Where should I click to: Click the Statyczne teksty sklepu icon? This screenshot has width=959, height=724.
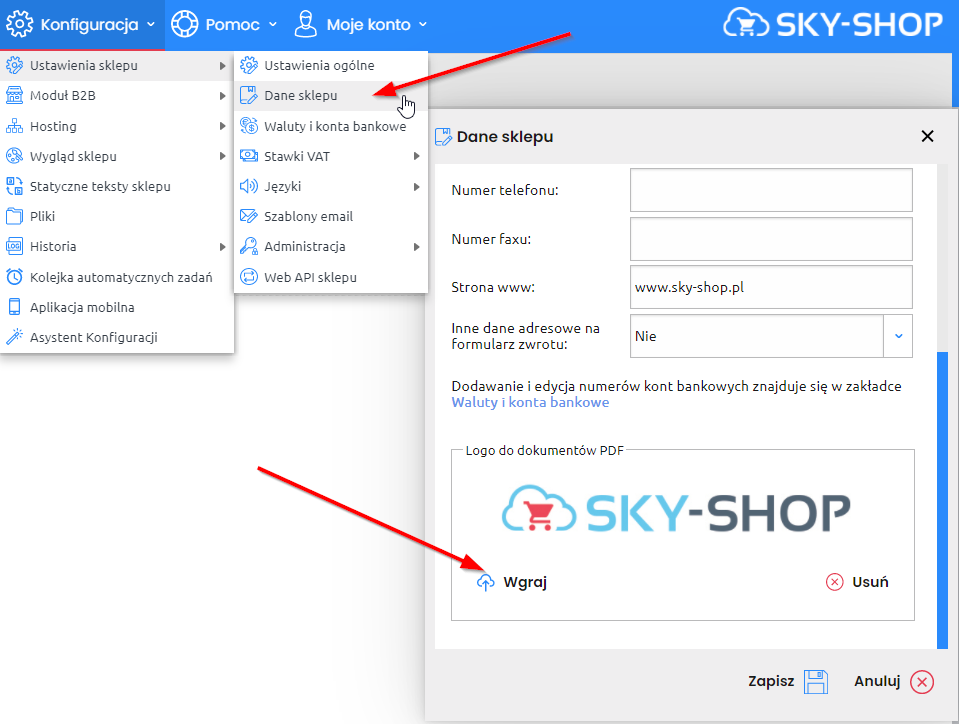[14, 186]
